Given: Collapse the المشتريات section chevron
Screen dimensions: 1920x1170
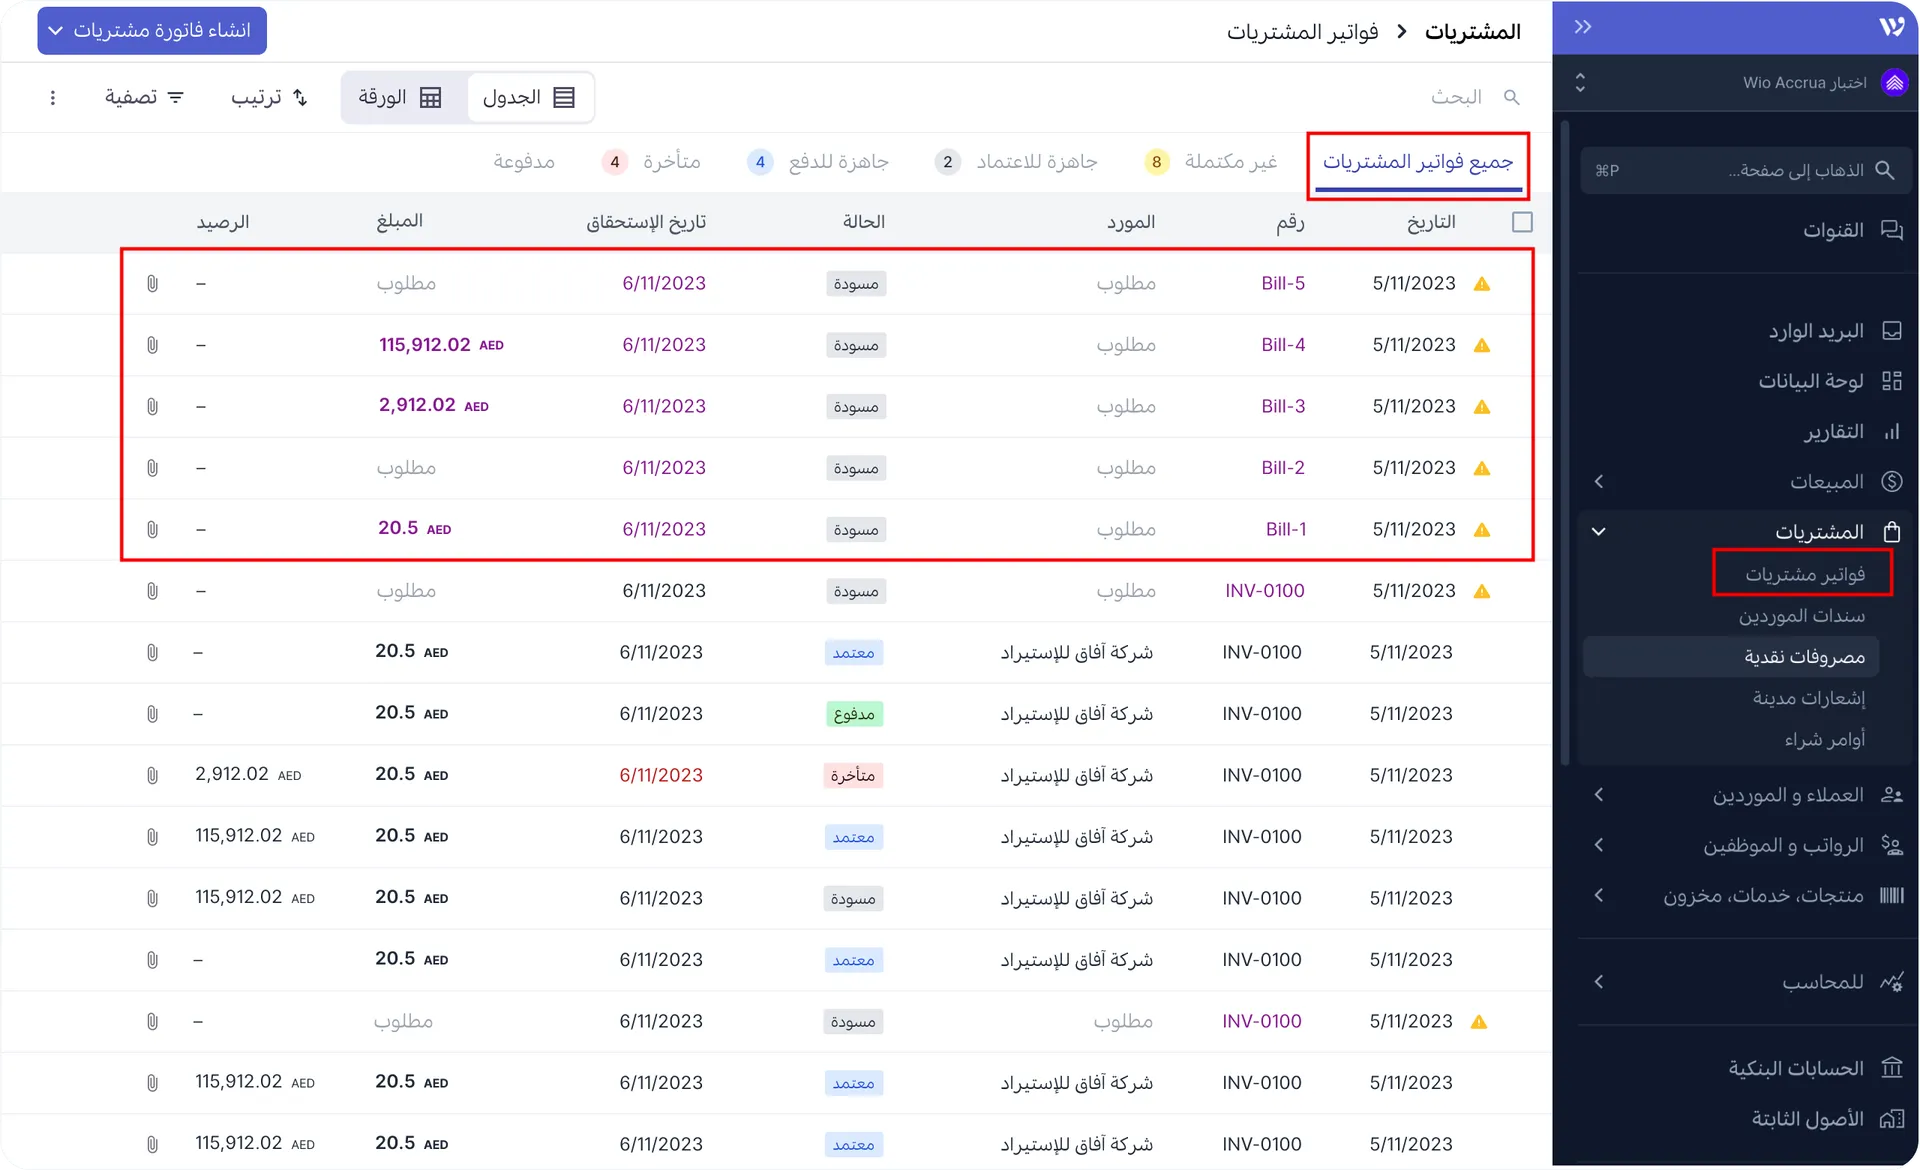Looking at the screenshot, I should [x=1600, y=531].
